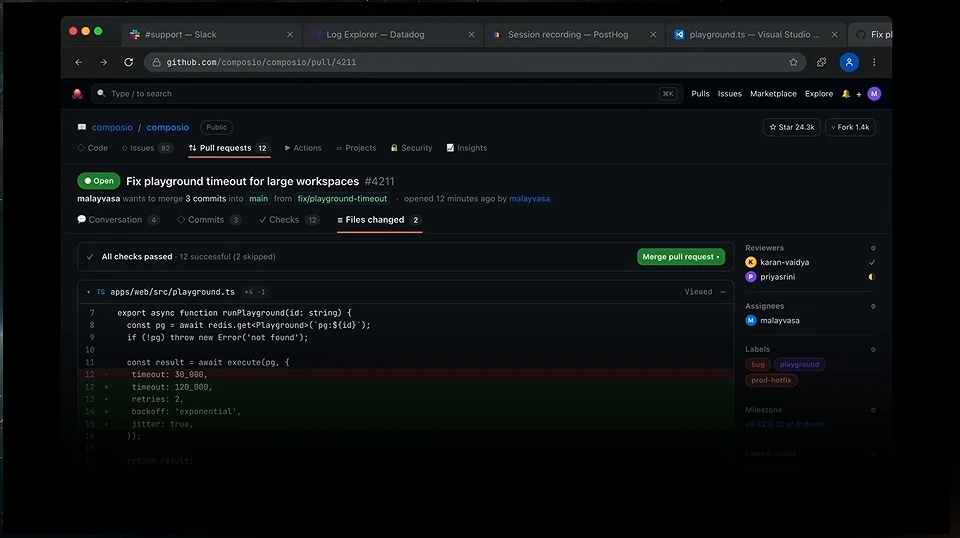Bookmark this page with the star icon
Image resolution: width=960 pixels, height=538 pixels.
tap(793, 62)
